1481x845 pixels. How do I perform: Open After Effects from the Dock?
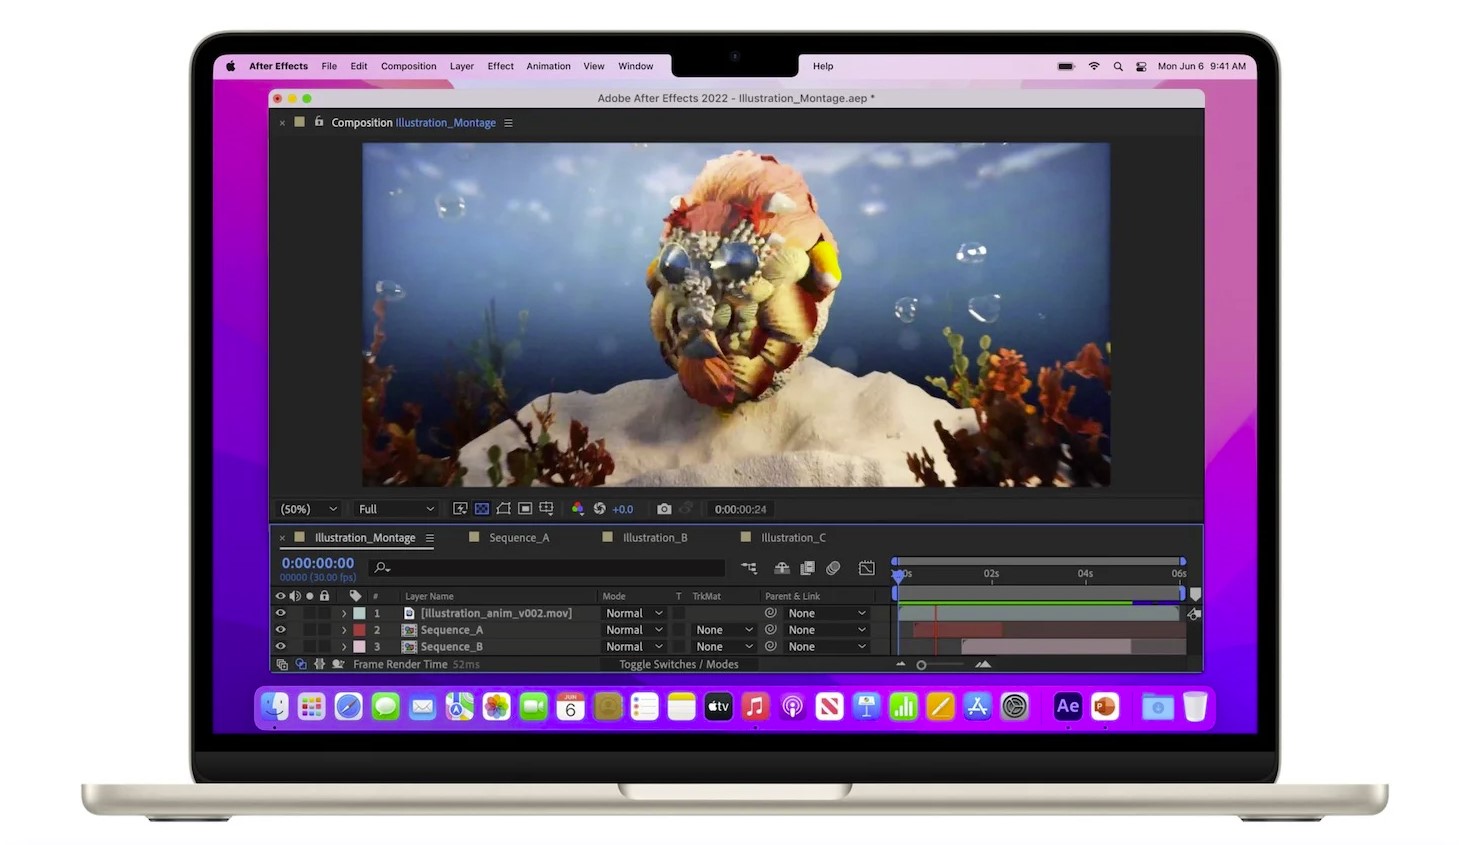[x=1067, y=707]
